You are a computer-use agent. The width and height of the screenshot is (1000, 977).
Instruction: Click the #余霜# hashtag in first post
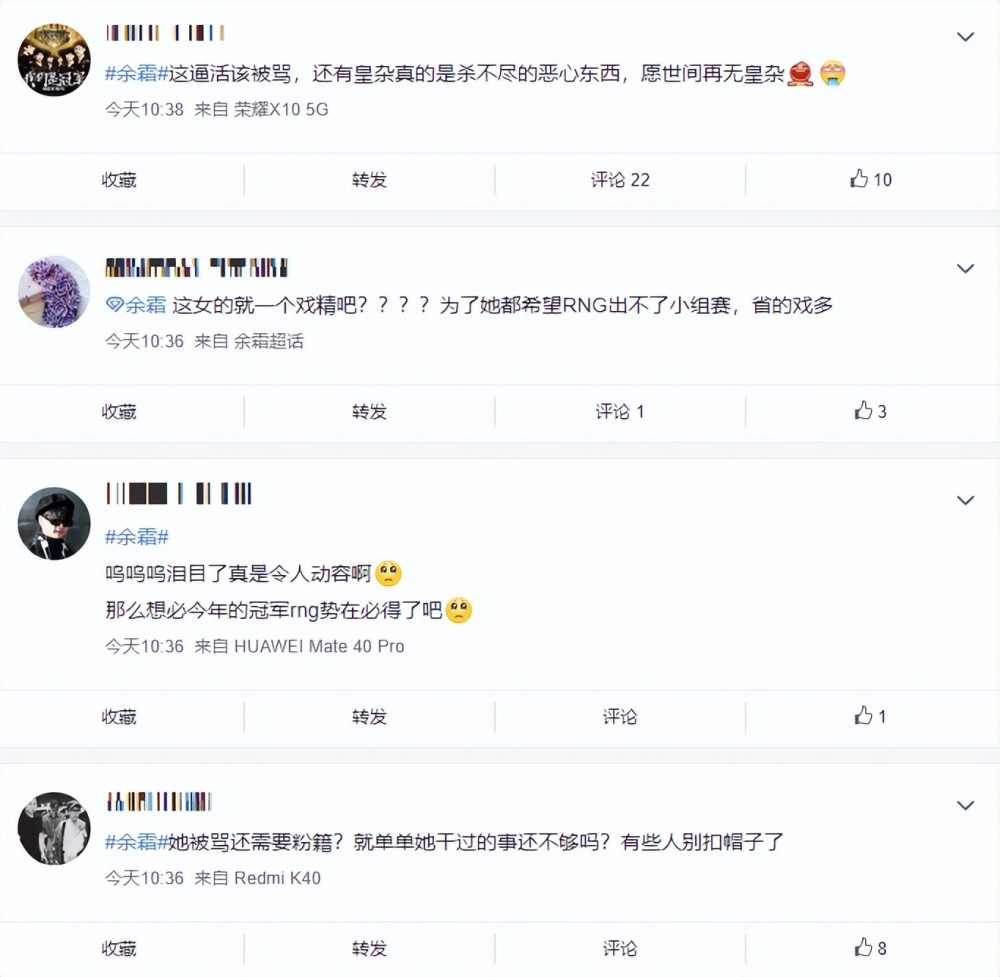coord(137,73)
